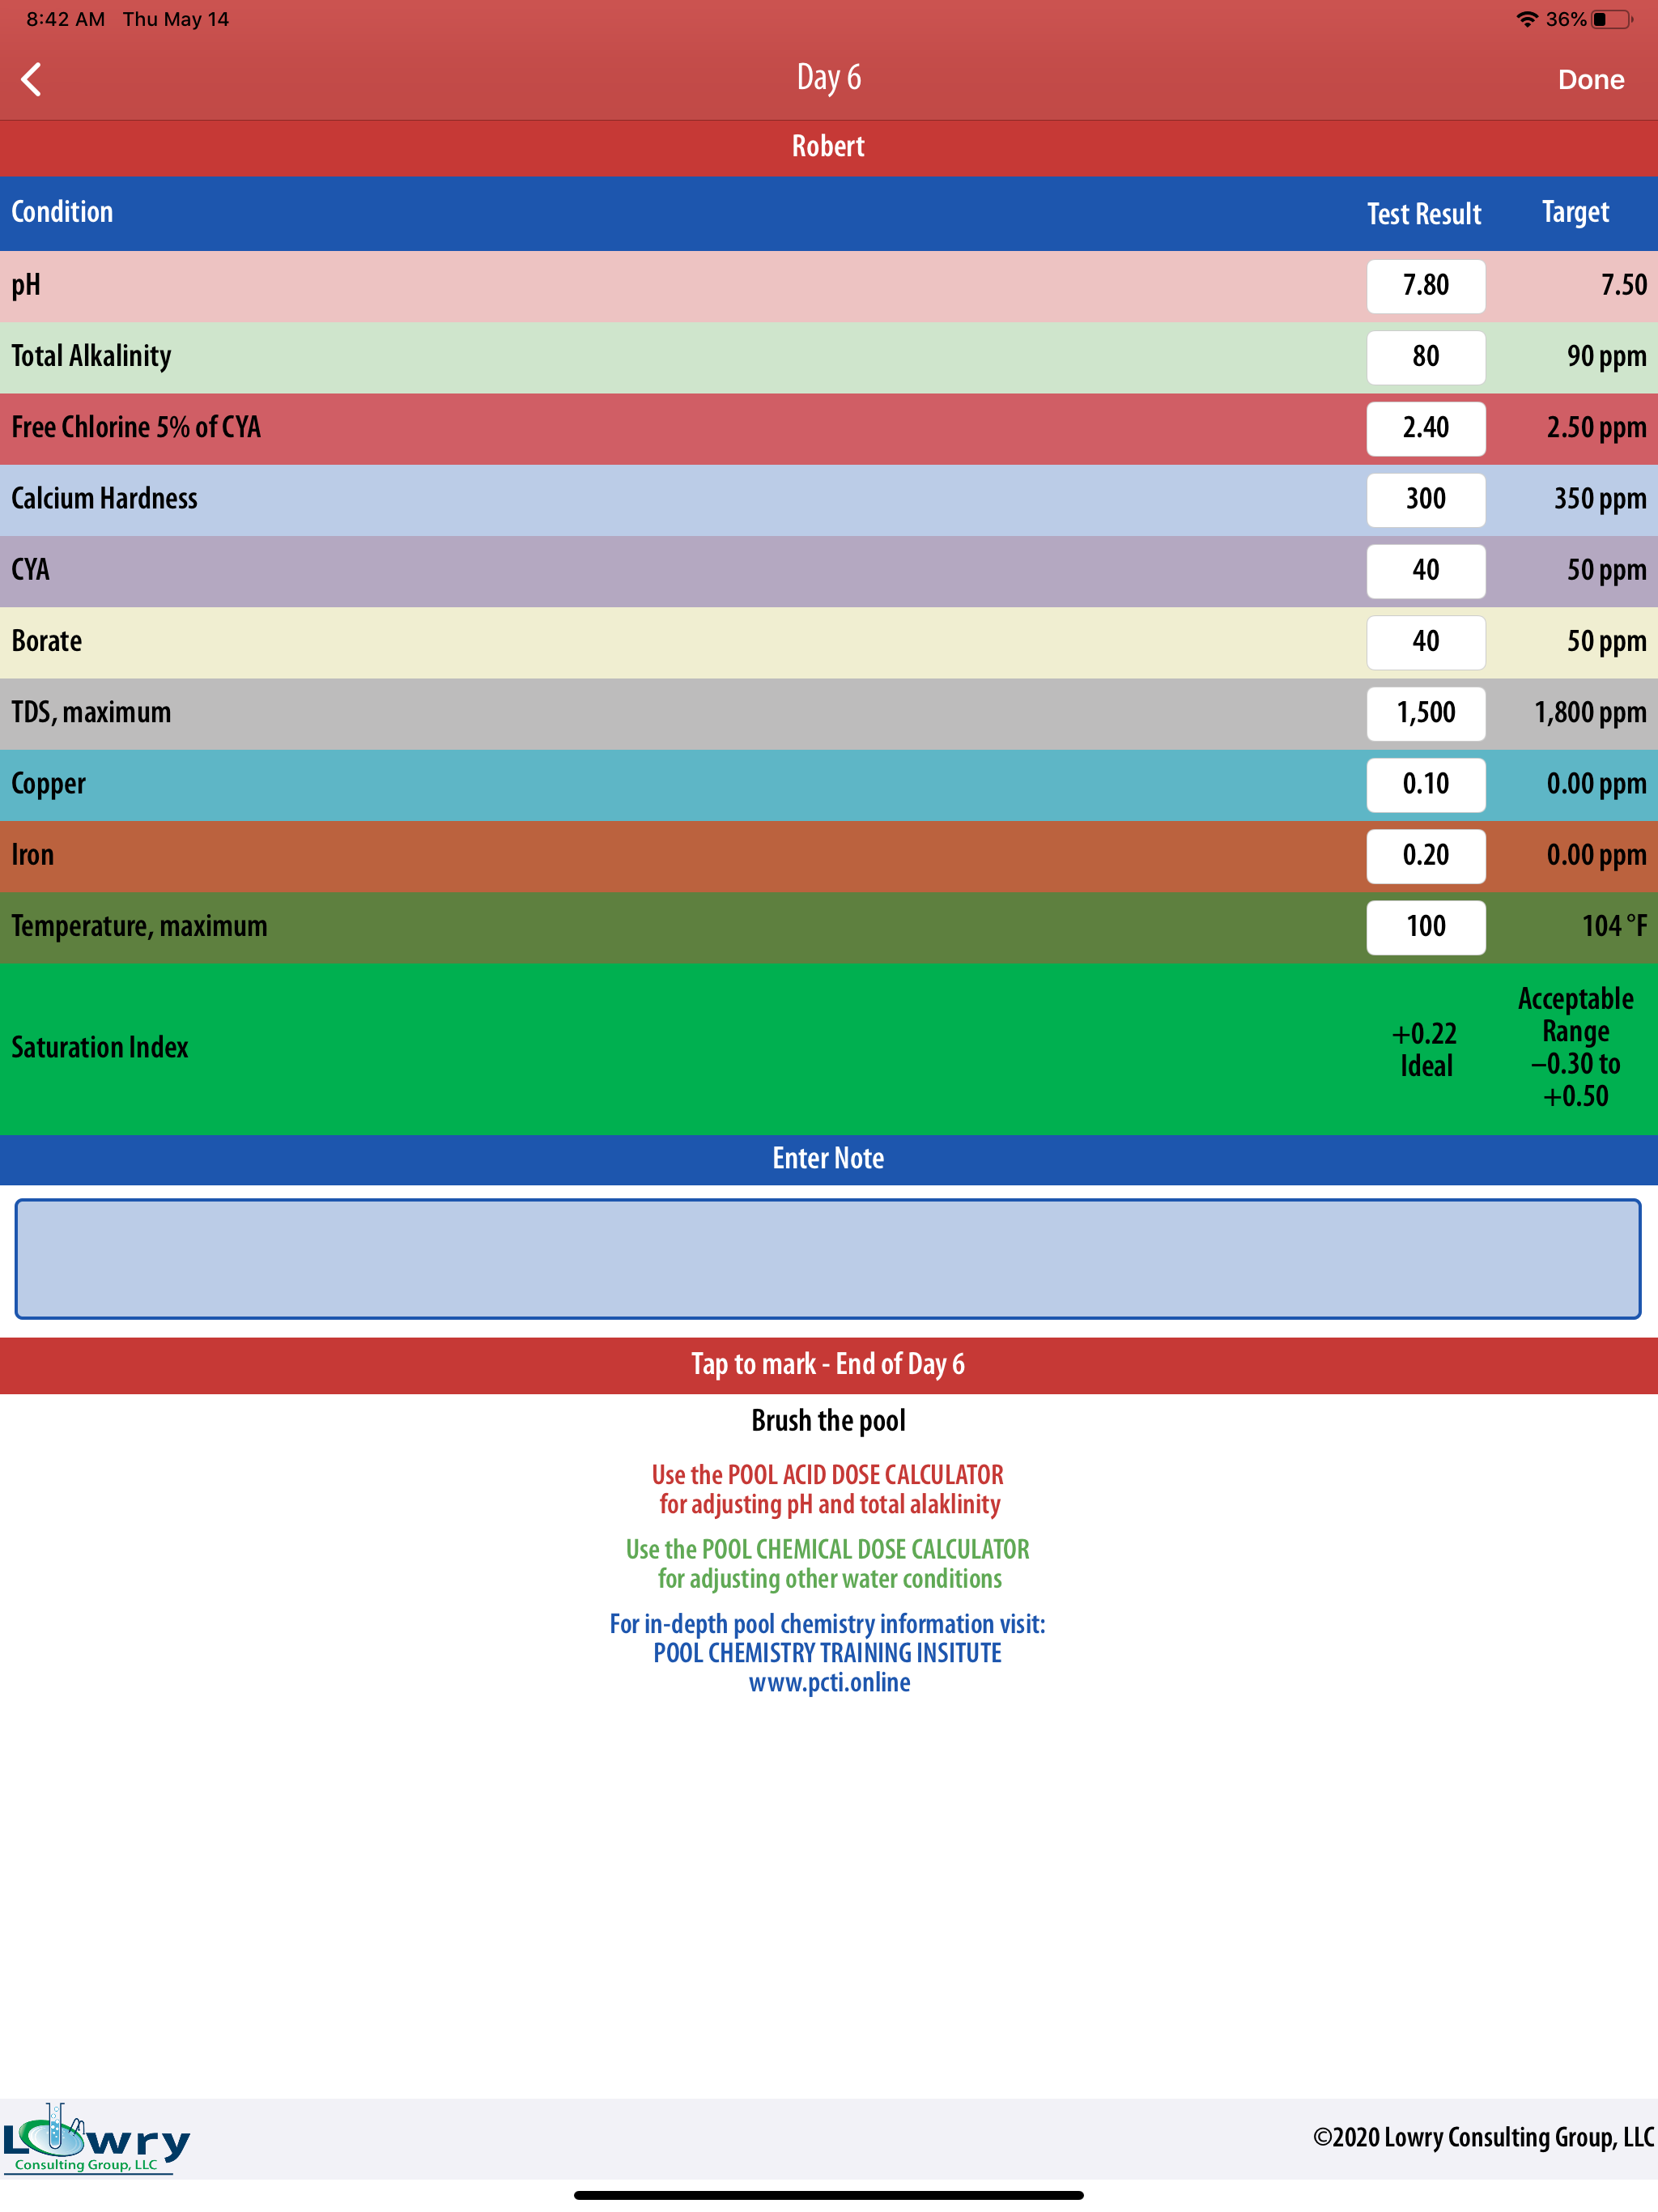The width and height of the screenshot is (1658, 2212).
Task: Edit the Calcium Hardness value 300
Action: 1426,499
